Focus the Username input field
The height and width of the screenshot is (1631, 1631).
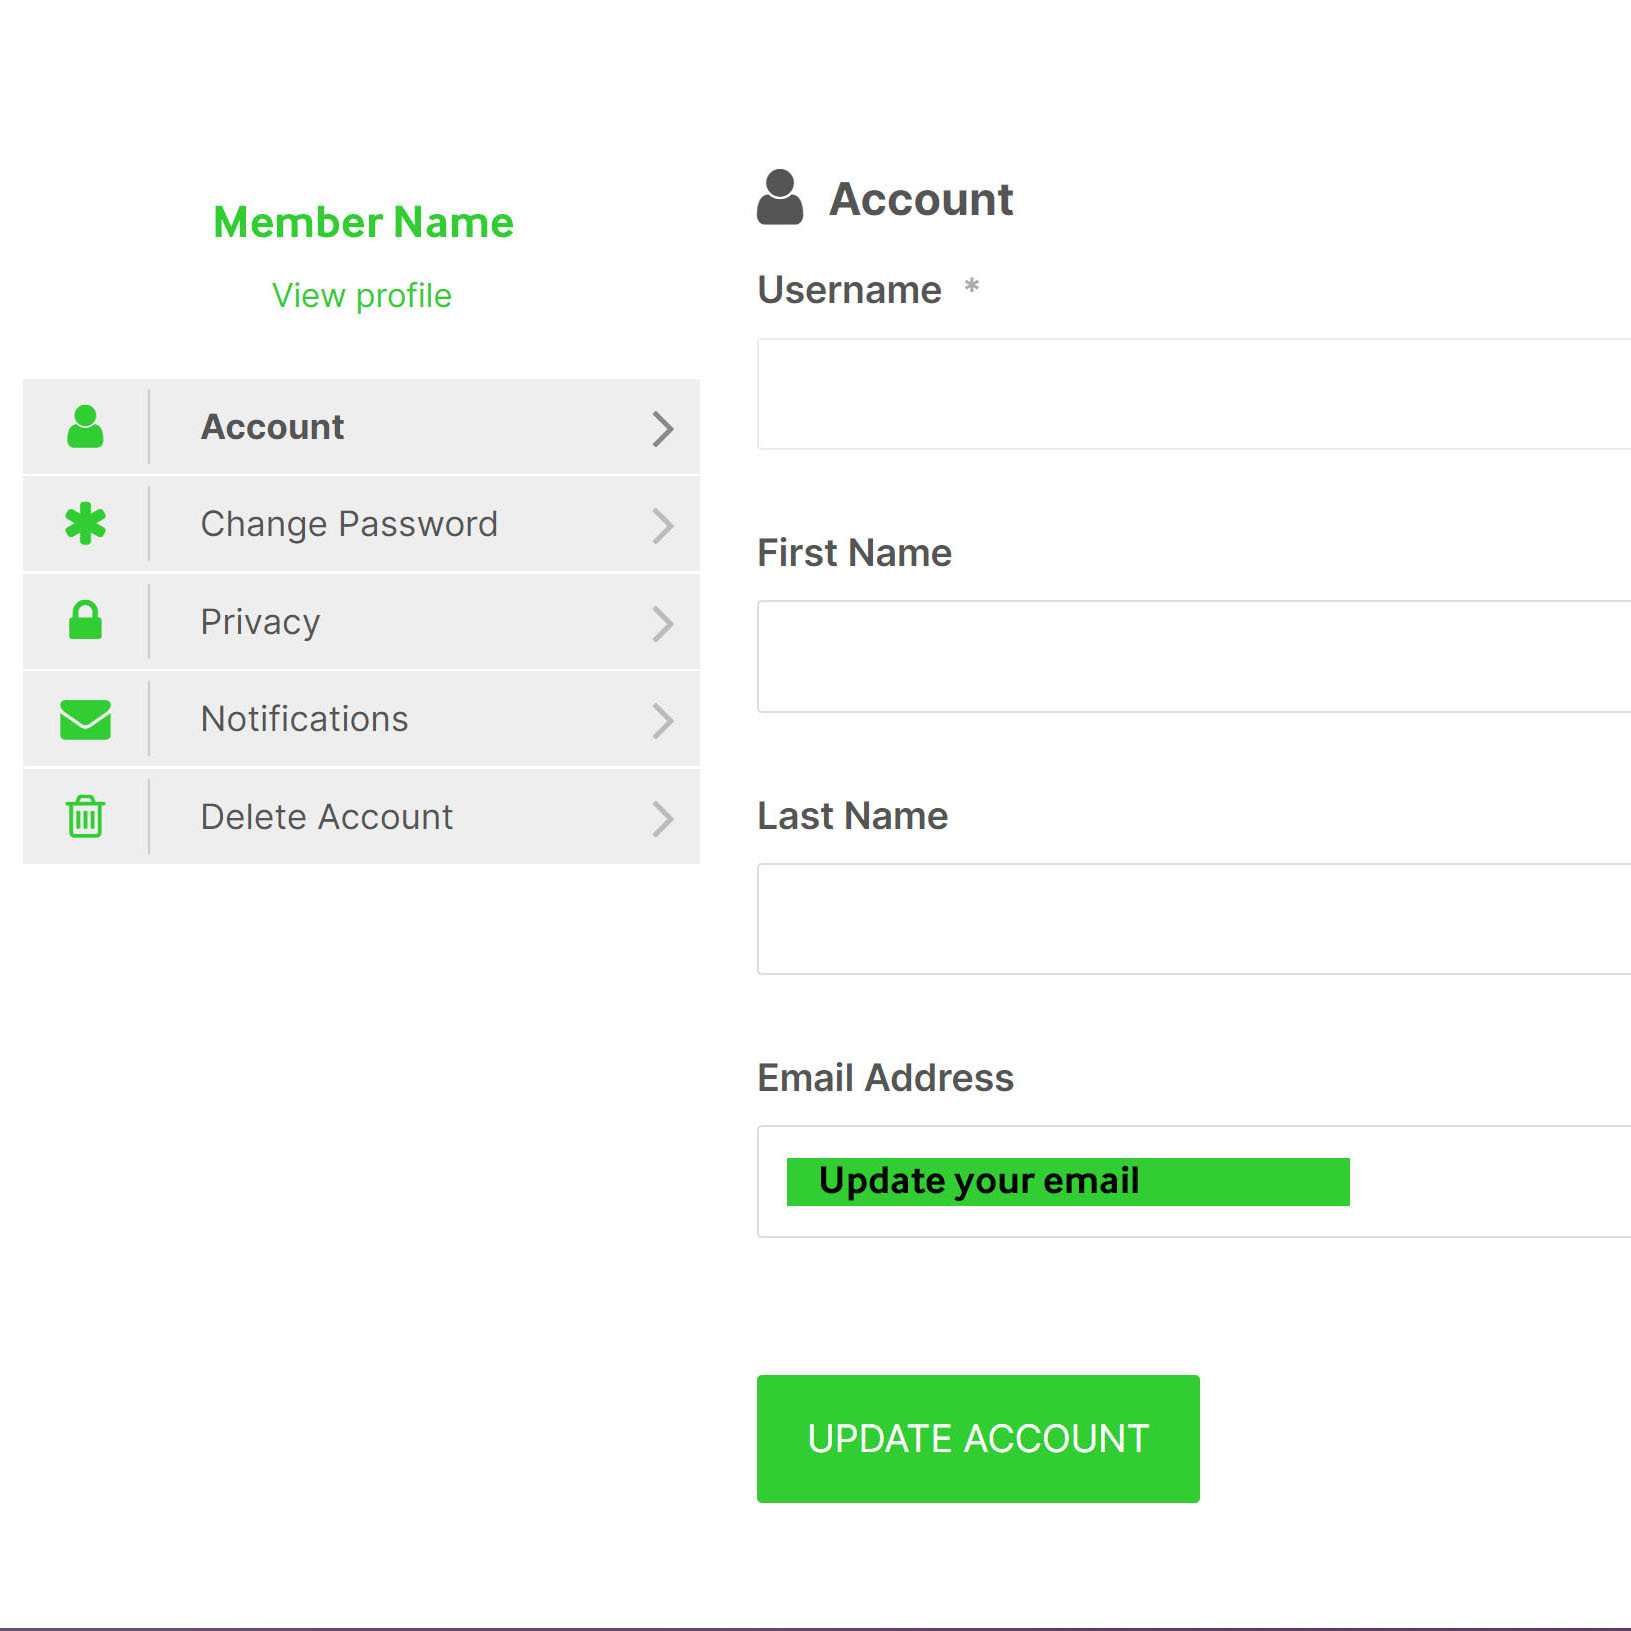(x=1192, y=394)
